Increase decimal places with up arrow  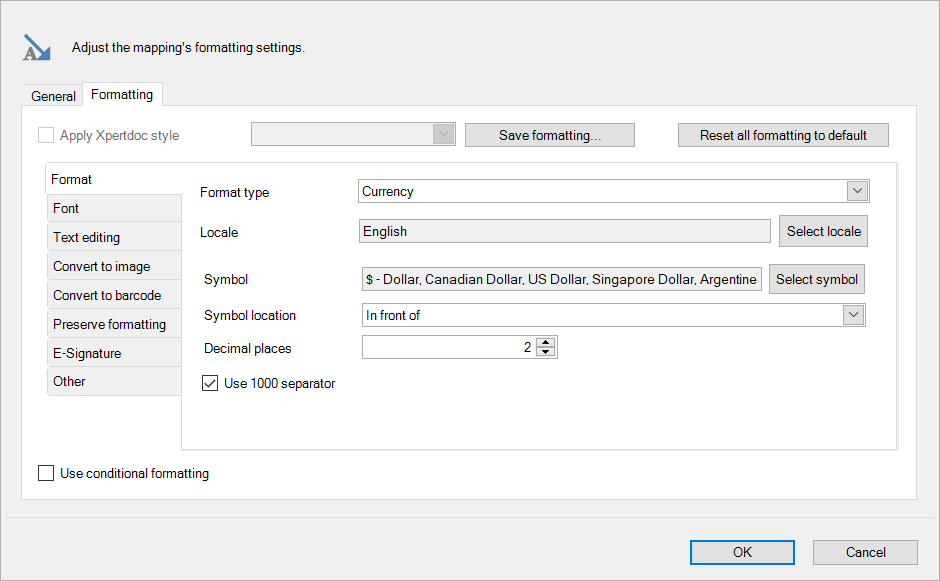click(x=545, y=342)
